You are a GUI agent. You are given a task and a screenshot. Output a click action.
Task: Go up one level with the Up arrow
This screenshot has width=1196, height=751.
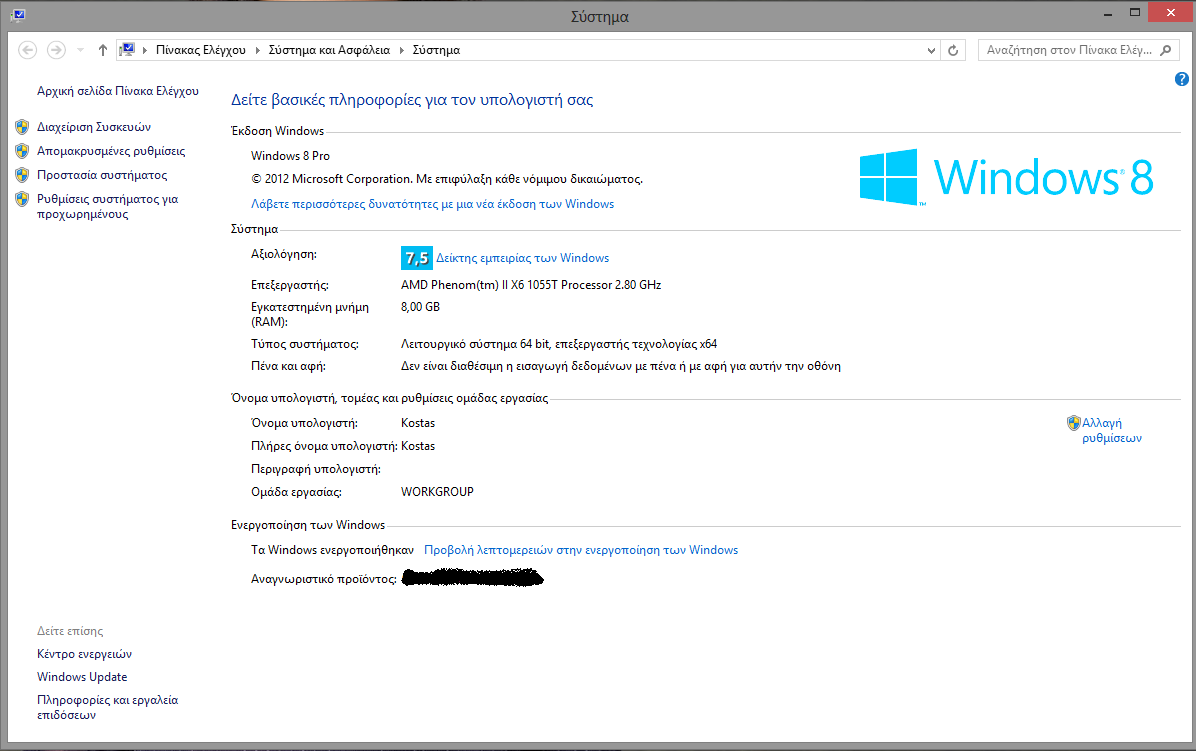tap(103, 50)
